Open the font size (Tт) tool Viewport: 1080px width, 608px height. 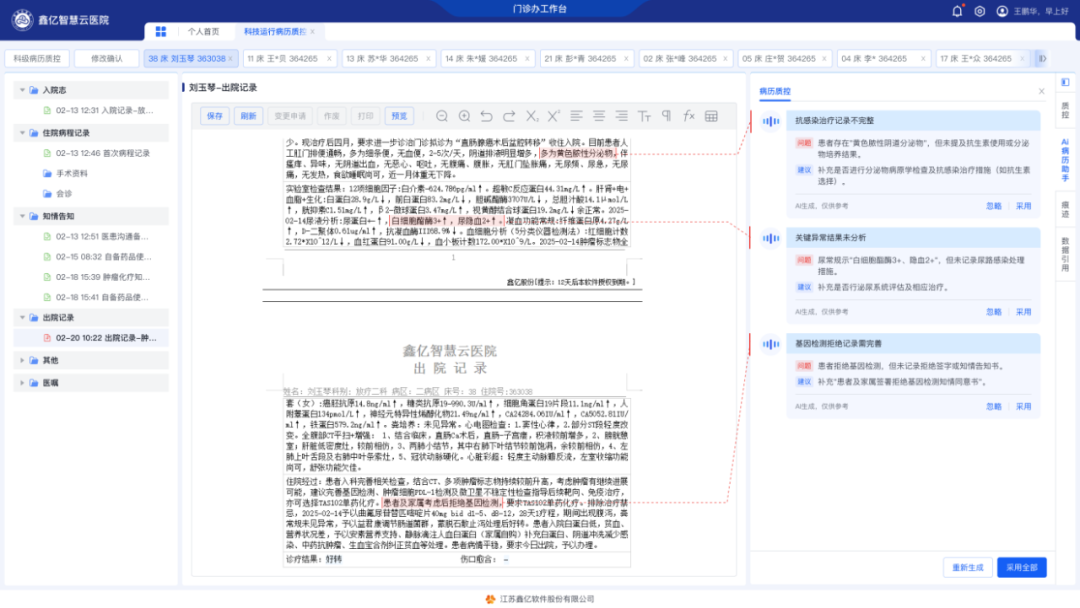pyautogui.click(x=644, y=116)
